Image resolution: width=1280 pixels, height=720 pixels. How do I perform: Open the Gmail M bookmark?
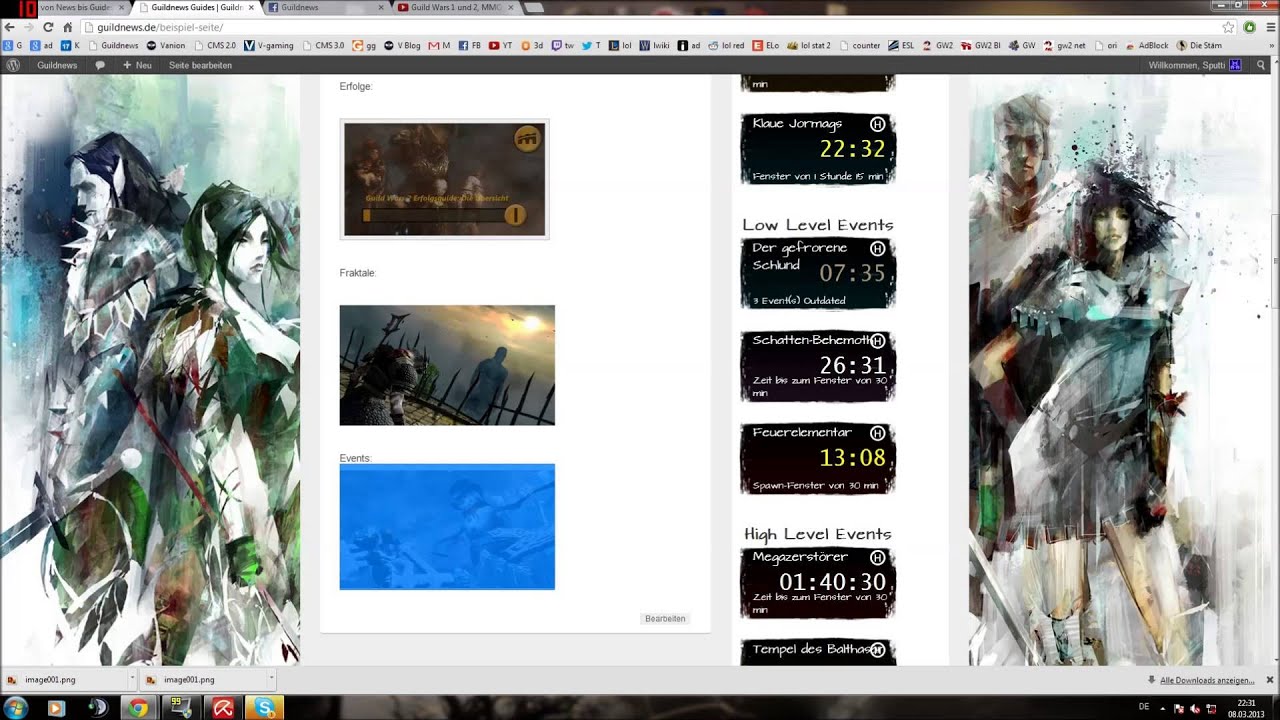(439, 45)
